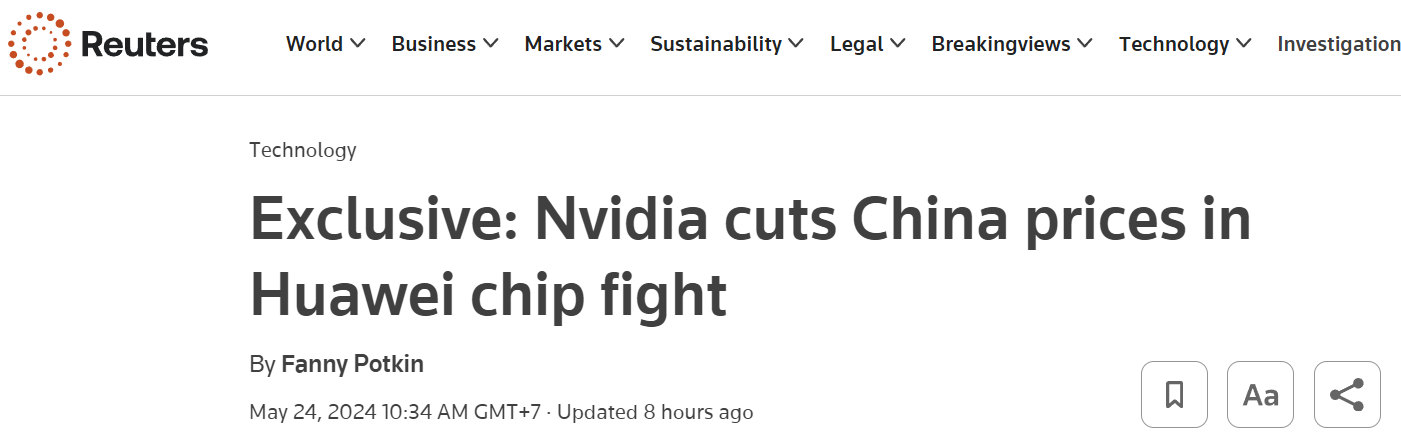The height and width of the screenshot is (433, 1401).
Task: Bookmark this article with the save icon
Action: [1174, 395]
